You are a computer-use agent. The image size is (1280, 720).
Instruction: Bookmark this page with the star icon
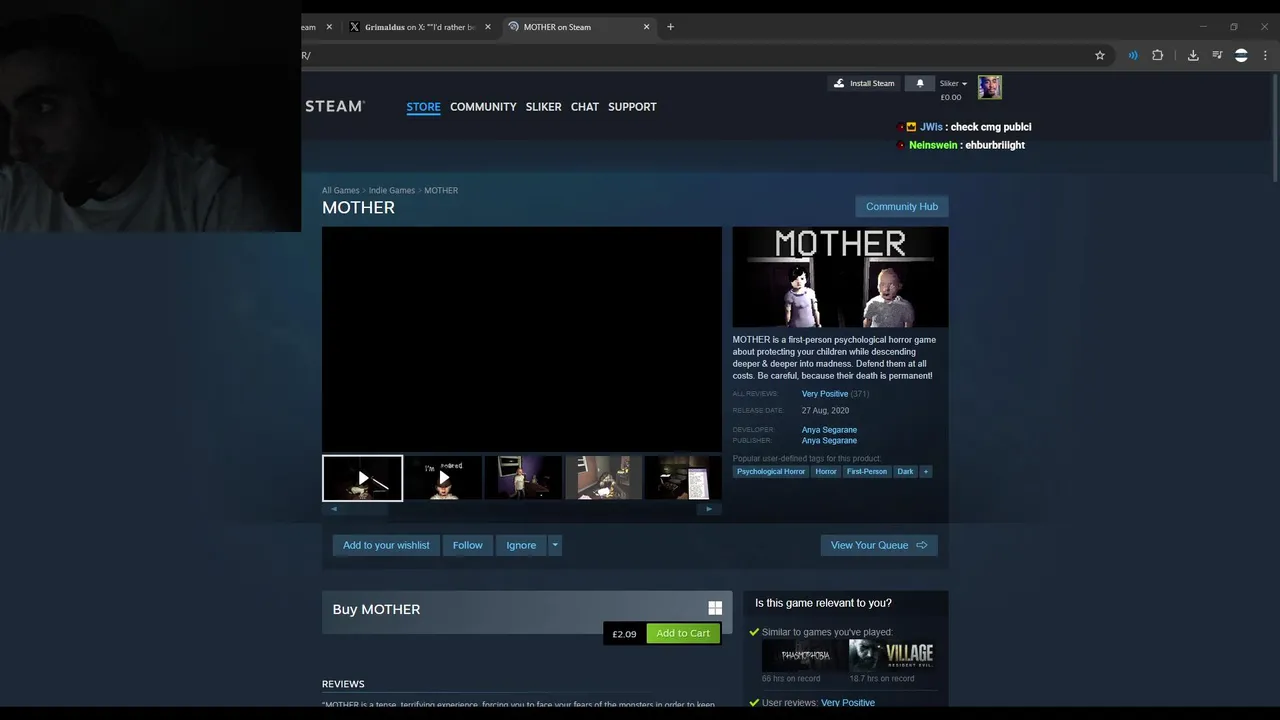tap(1100, 55)
